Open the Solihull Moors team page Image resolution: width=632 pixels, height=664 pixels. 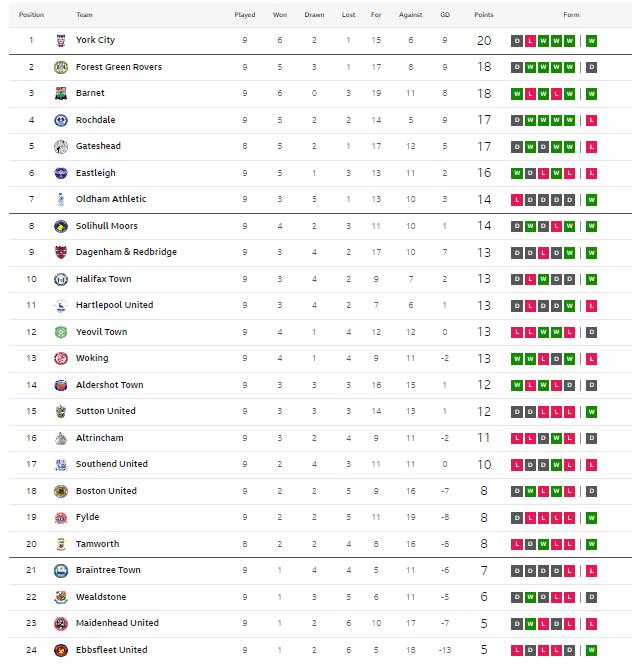pos(104,226)
